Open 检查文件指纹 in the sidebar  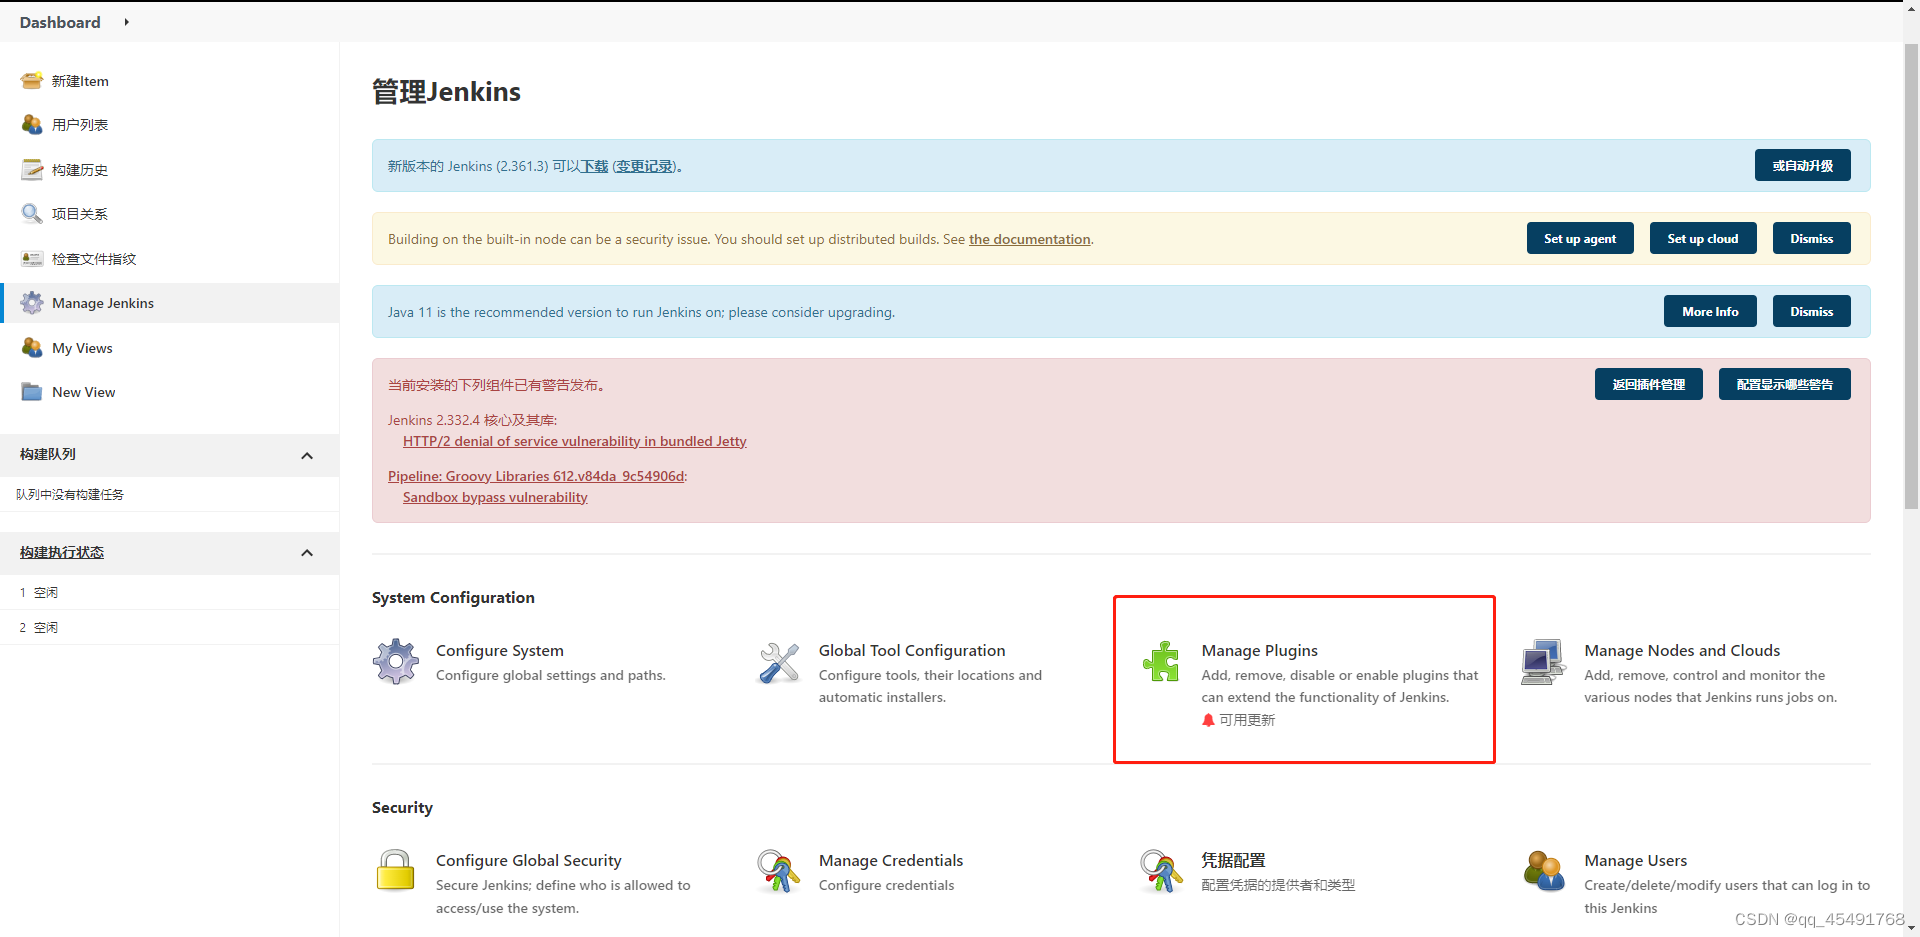[94, 259]
